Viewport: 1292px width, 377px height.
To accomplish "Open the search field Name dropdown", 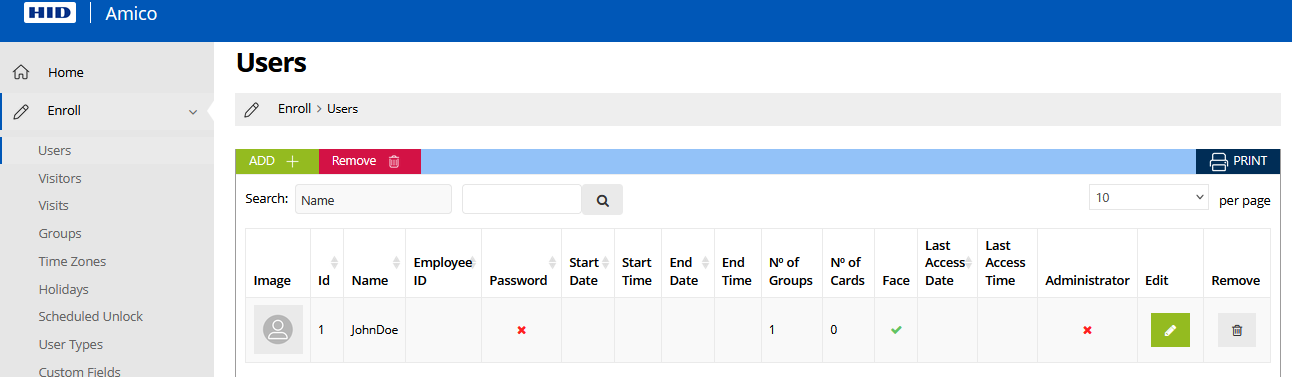I will tap(373, 199).
